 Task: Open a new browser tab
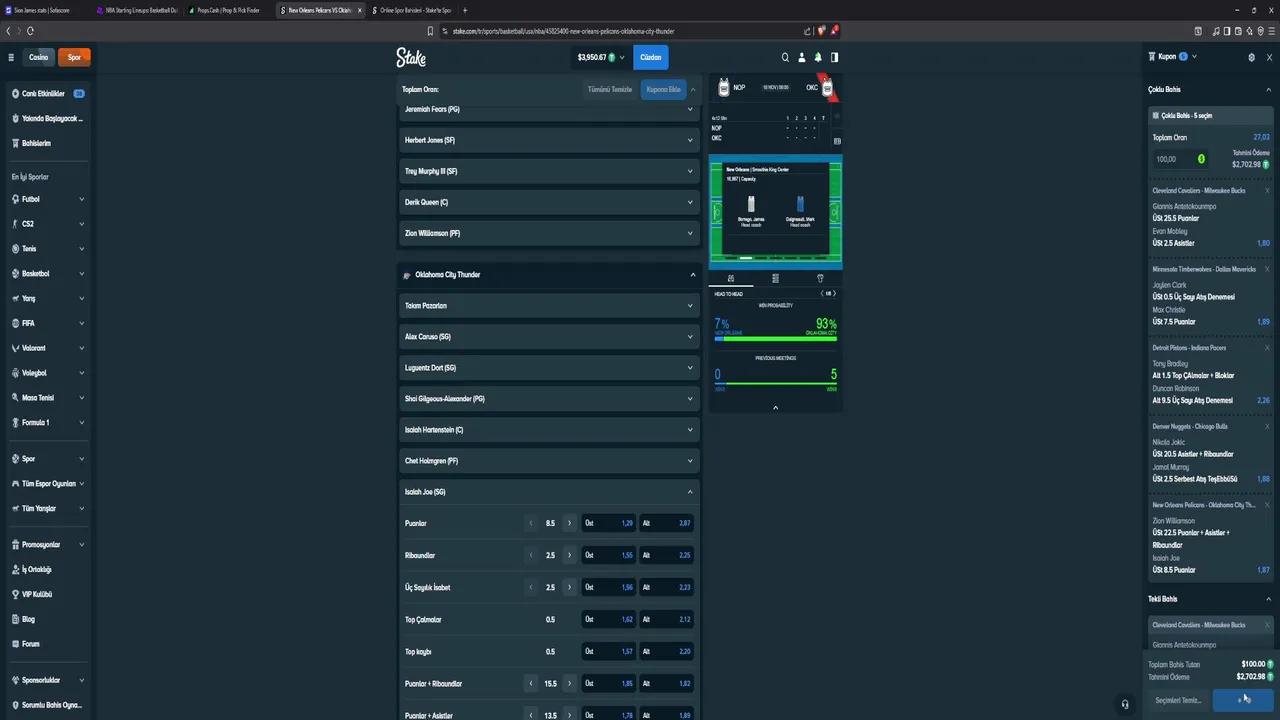pyautogui.click(x=464, y=10)
